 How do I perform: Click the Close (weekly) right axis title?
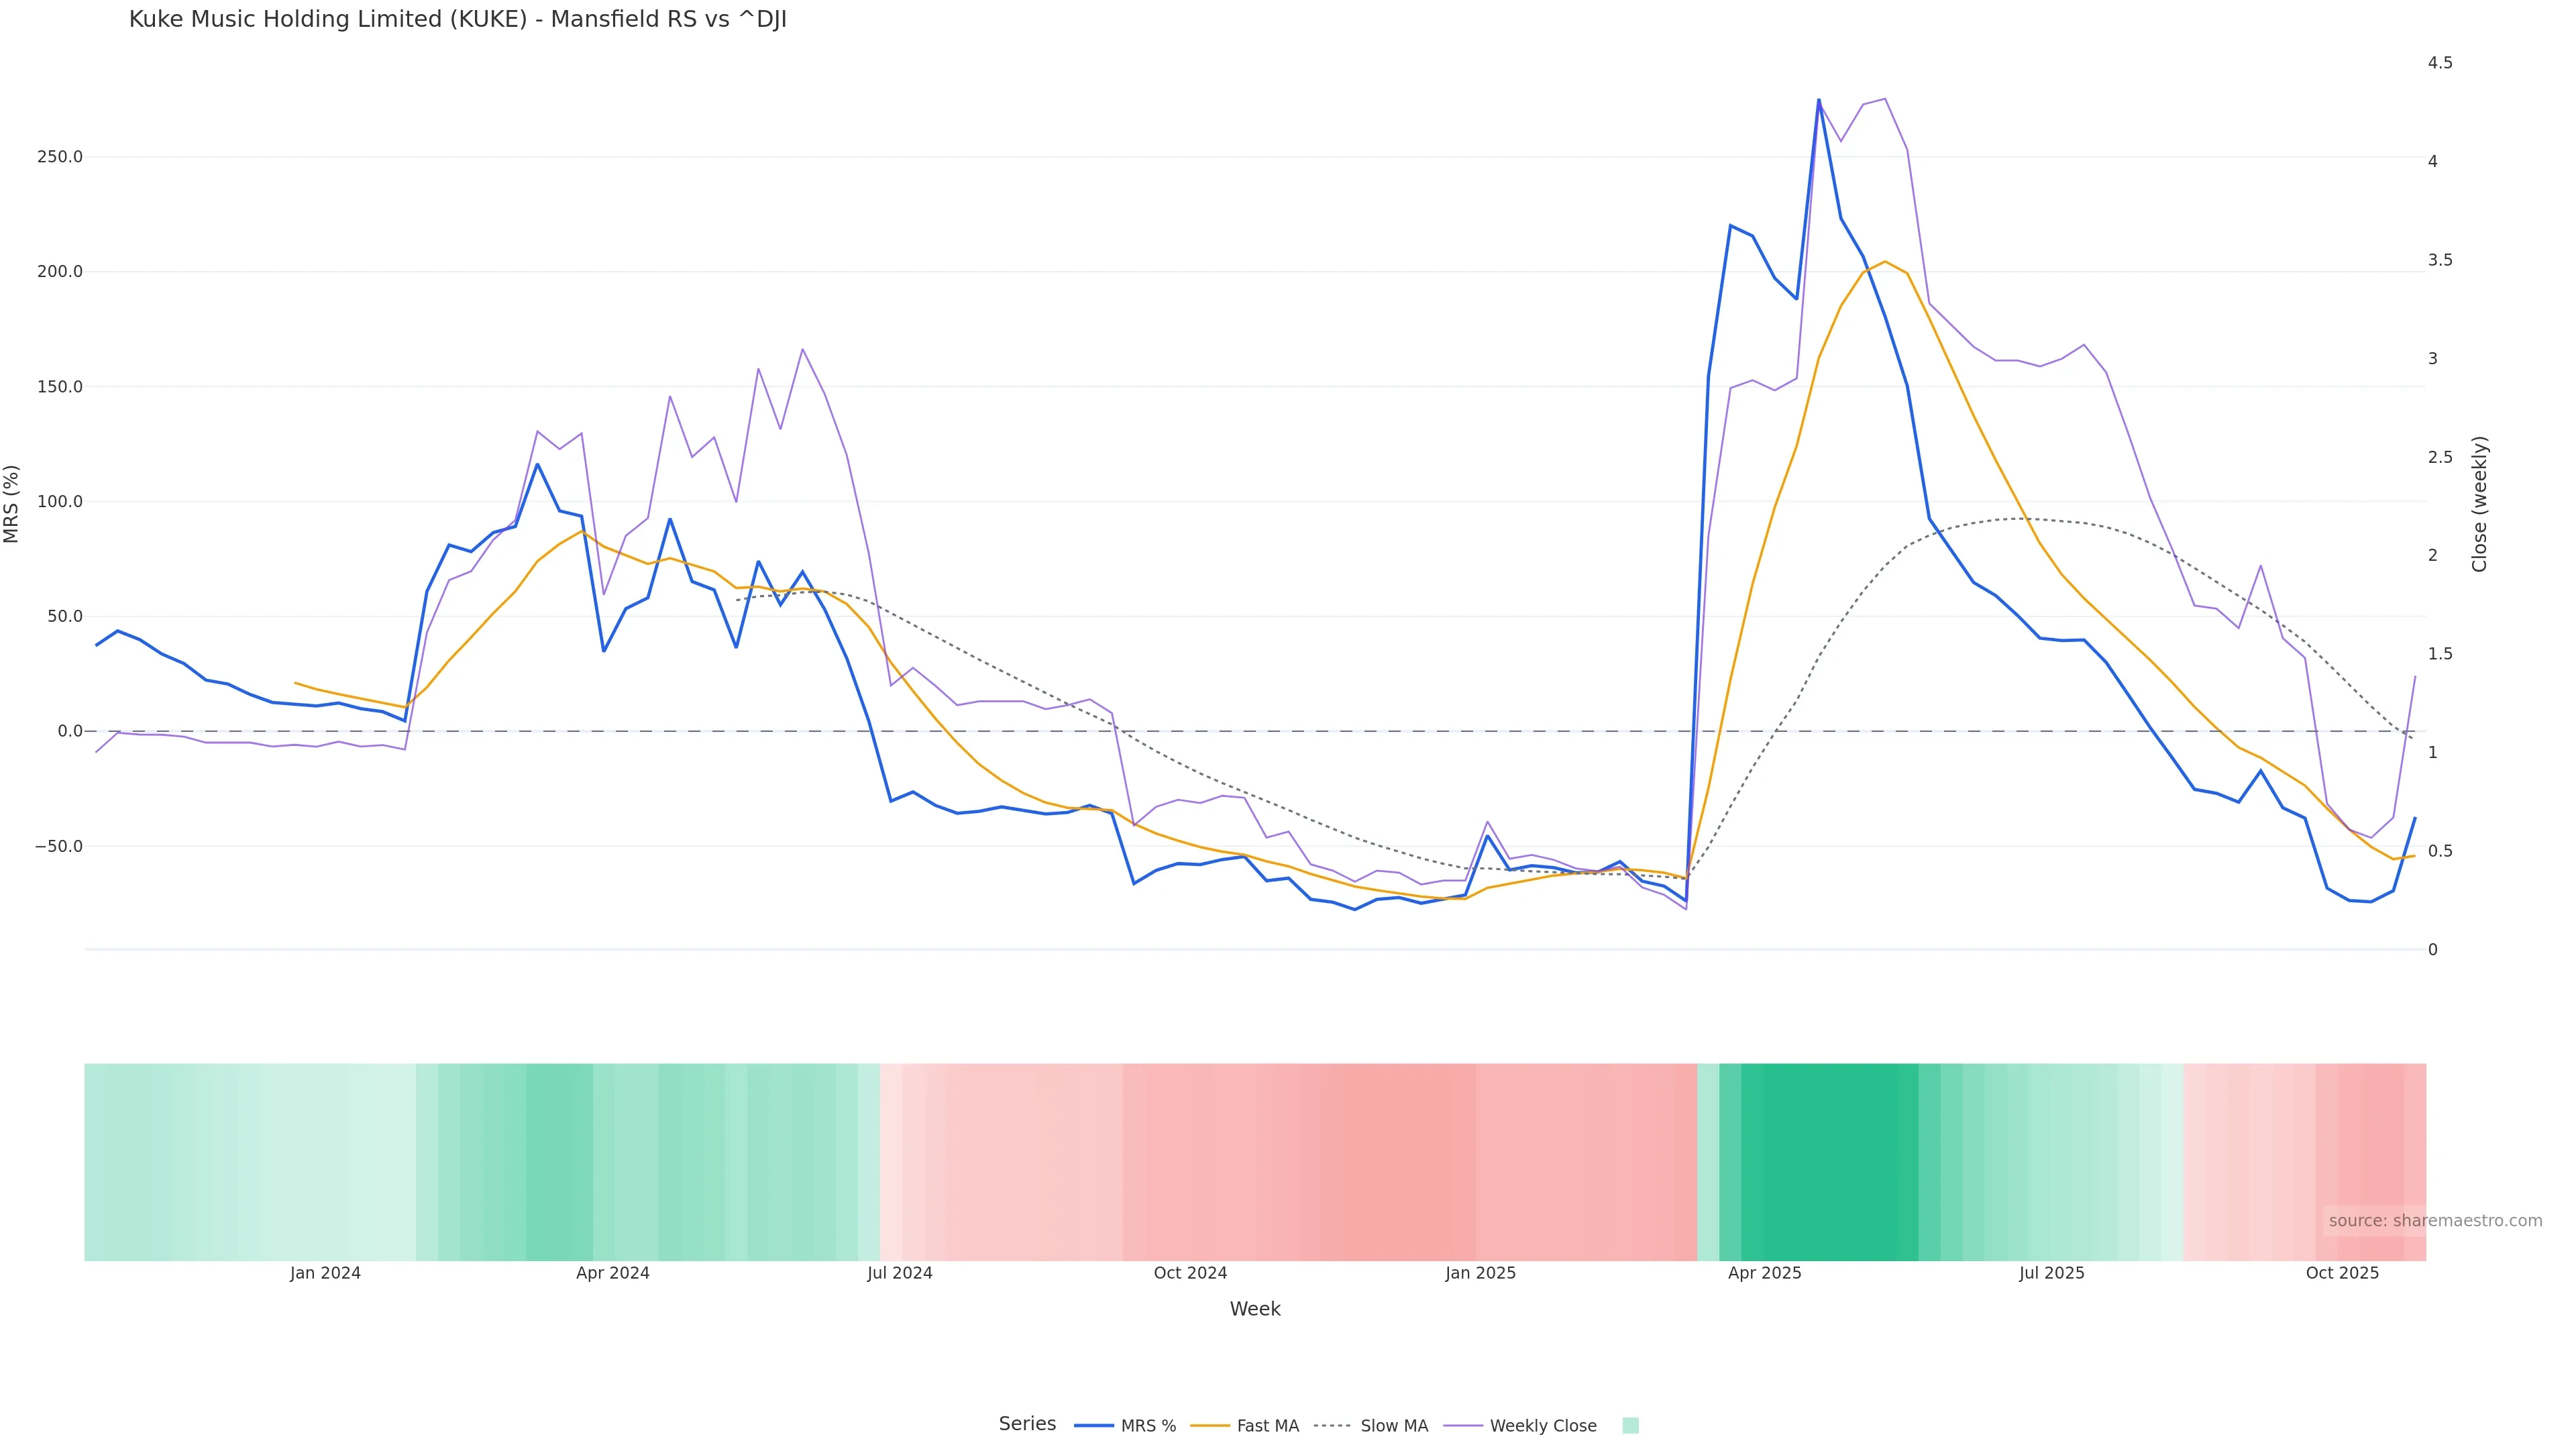tap(2479, 504)
